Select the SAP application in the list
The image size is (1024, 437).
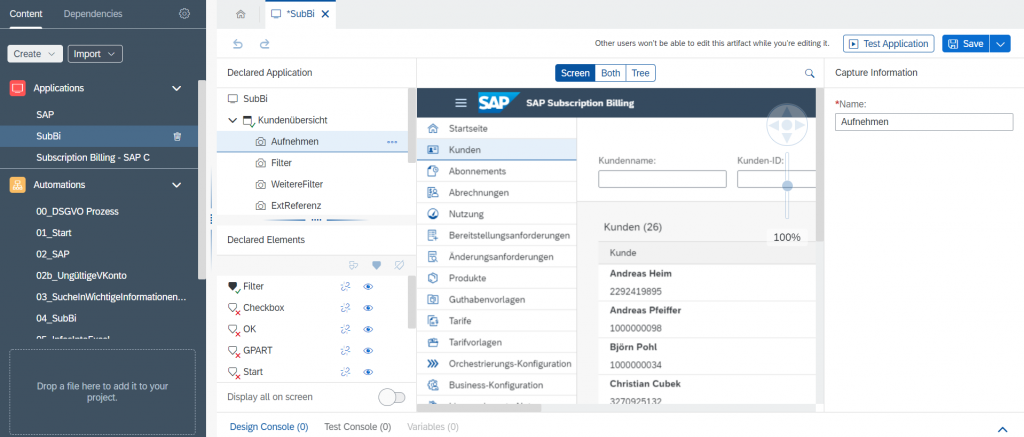click(46, 114)
